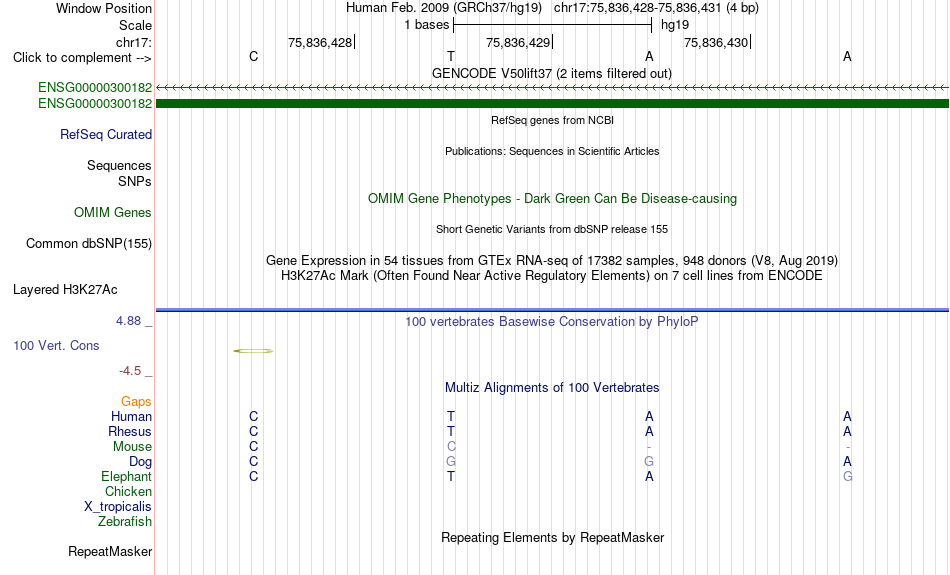Click the Dog row's first G base
The width and height of the screenshot is (950, 575).
[451, 462]
